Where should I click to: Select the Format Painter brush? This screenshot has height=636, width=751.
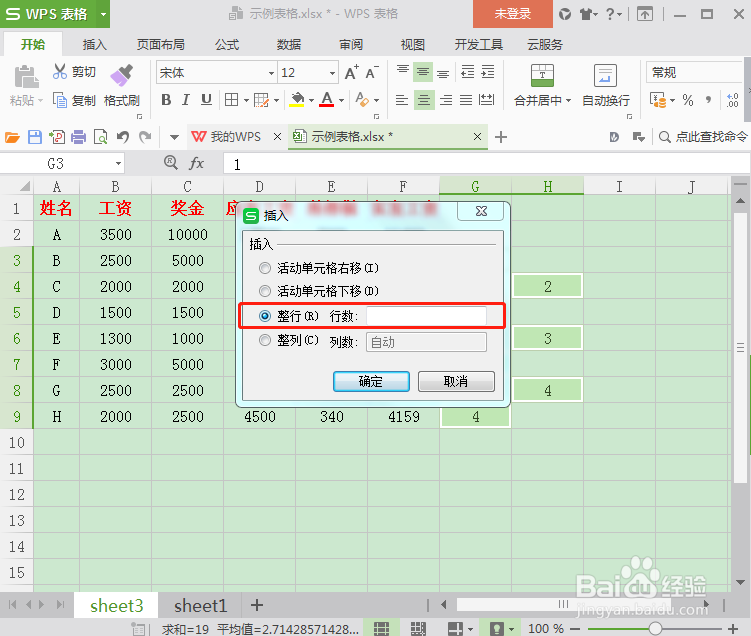pos(121,75)
